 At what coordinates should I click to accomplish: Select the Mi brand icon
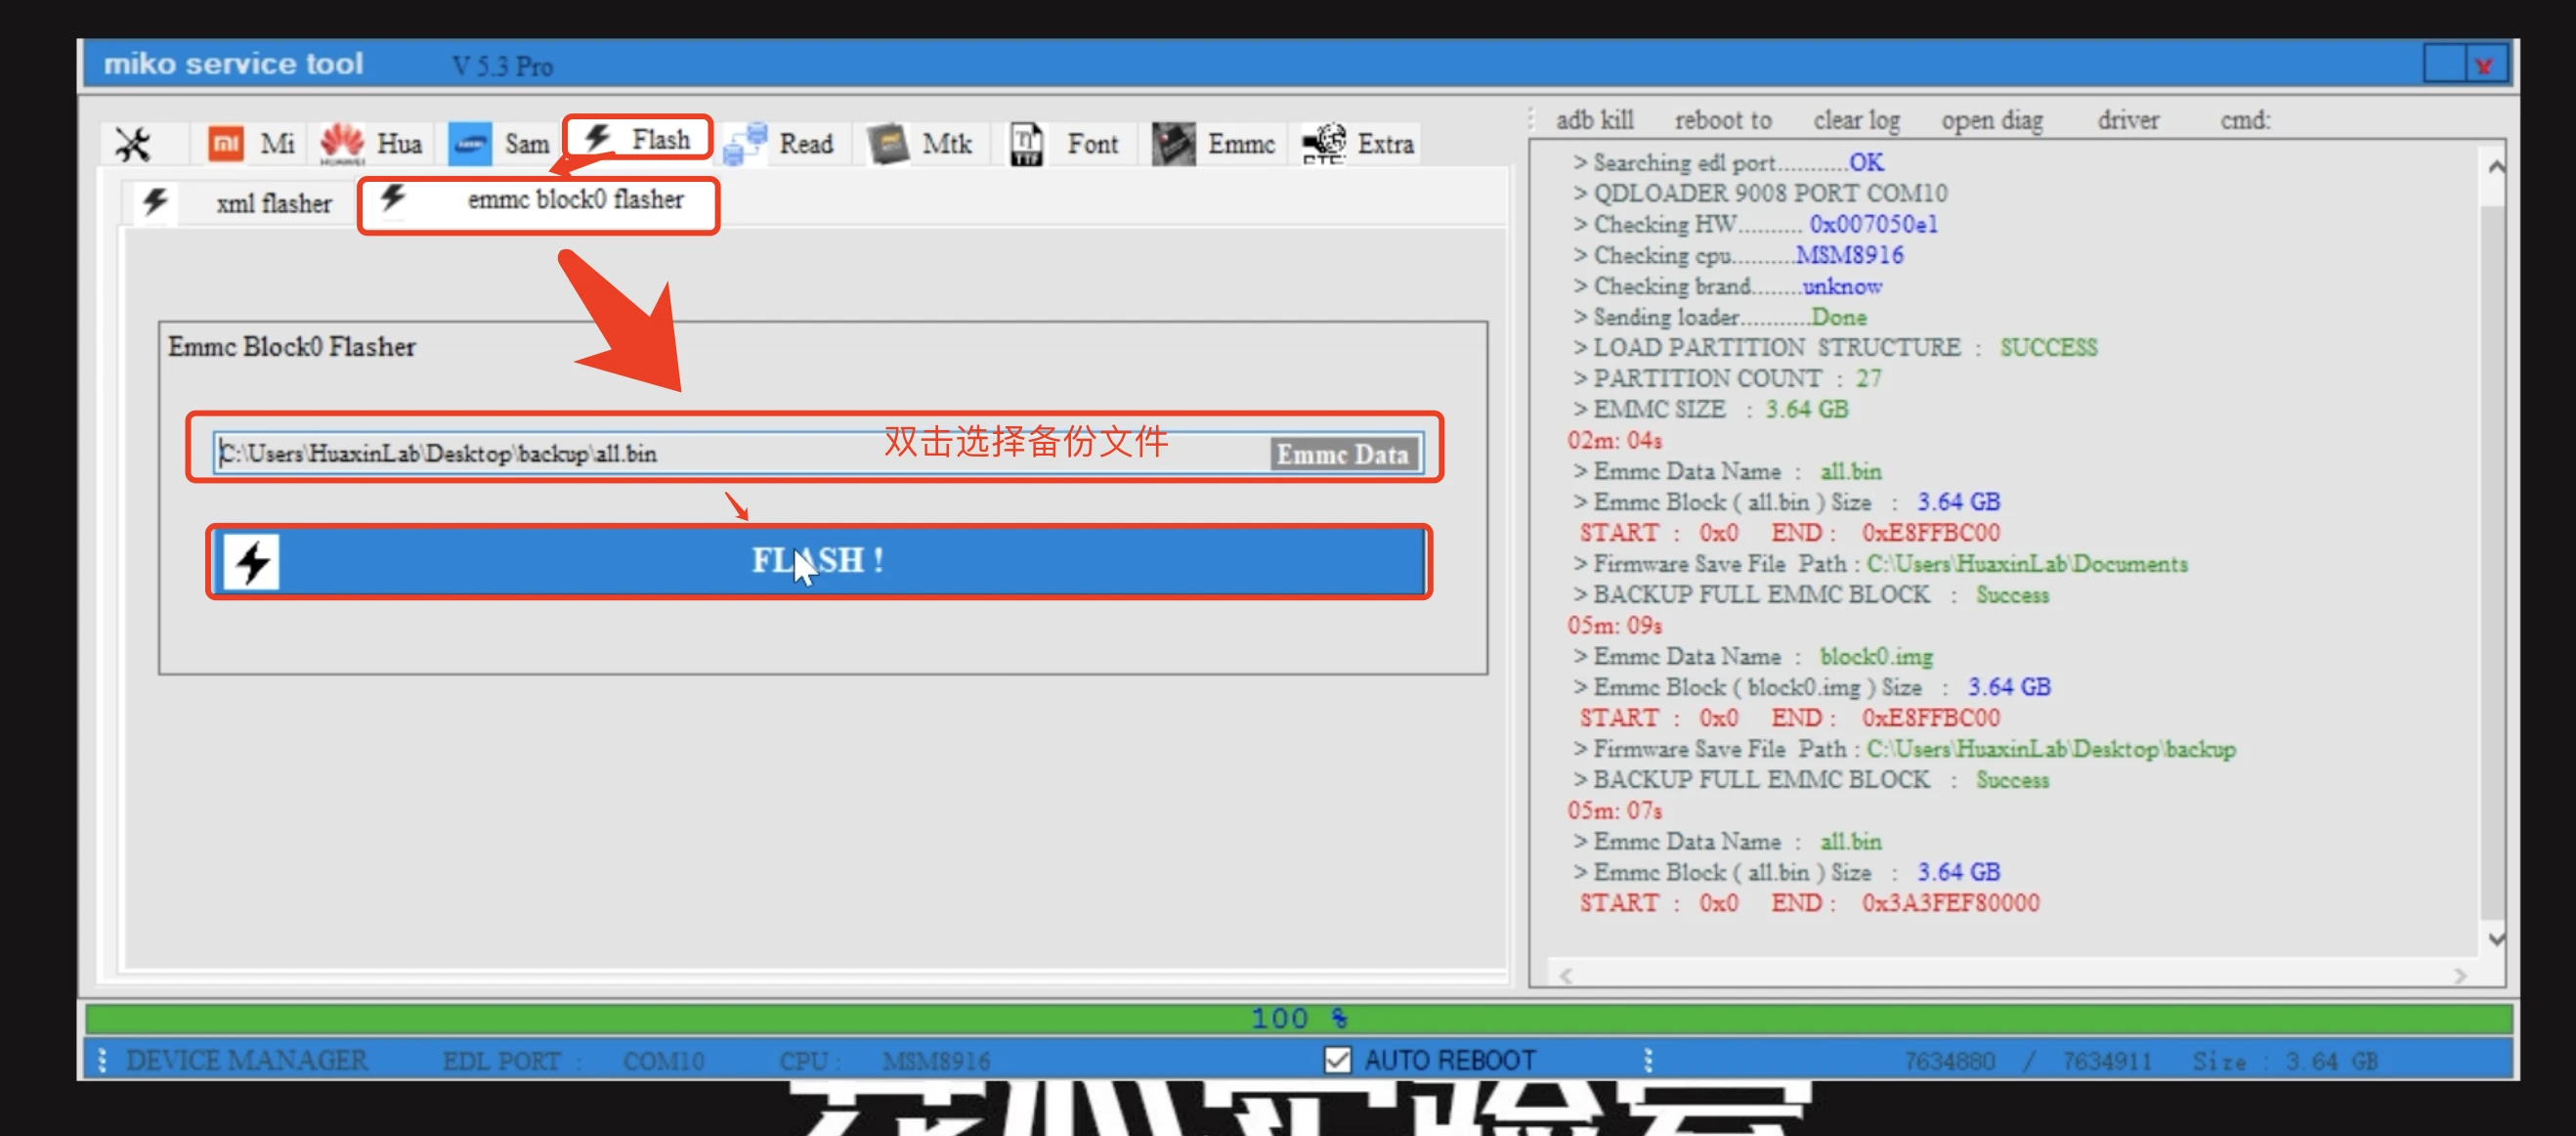click(249, 143)
